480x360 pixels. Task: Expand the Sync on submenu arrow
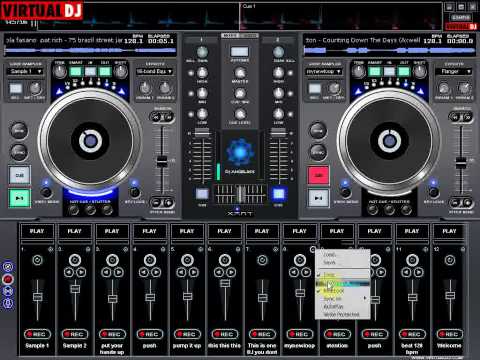click(365, 298)
